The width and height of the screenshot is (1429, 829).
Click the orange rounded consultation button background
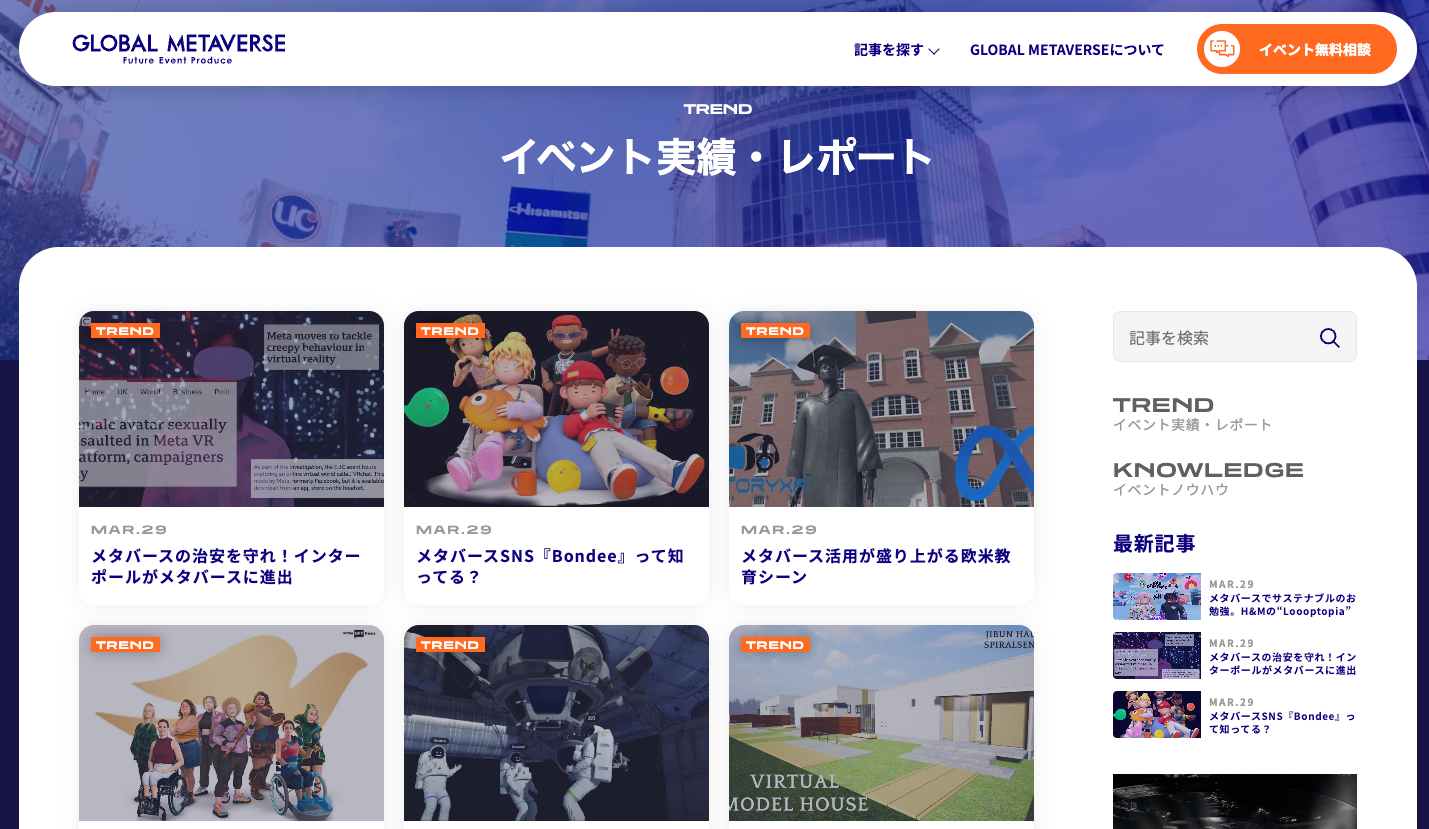[1296, 48]
